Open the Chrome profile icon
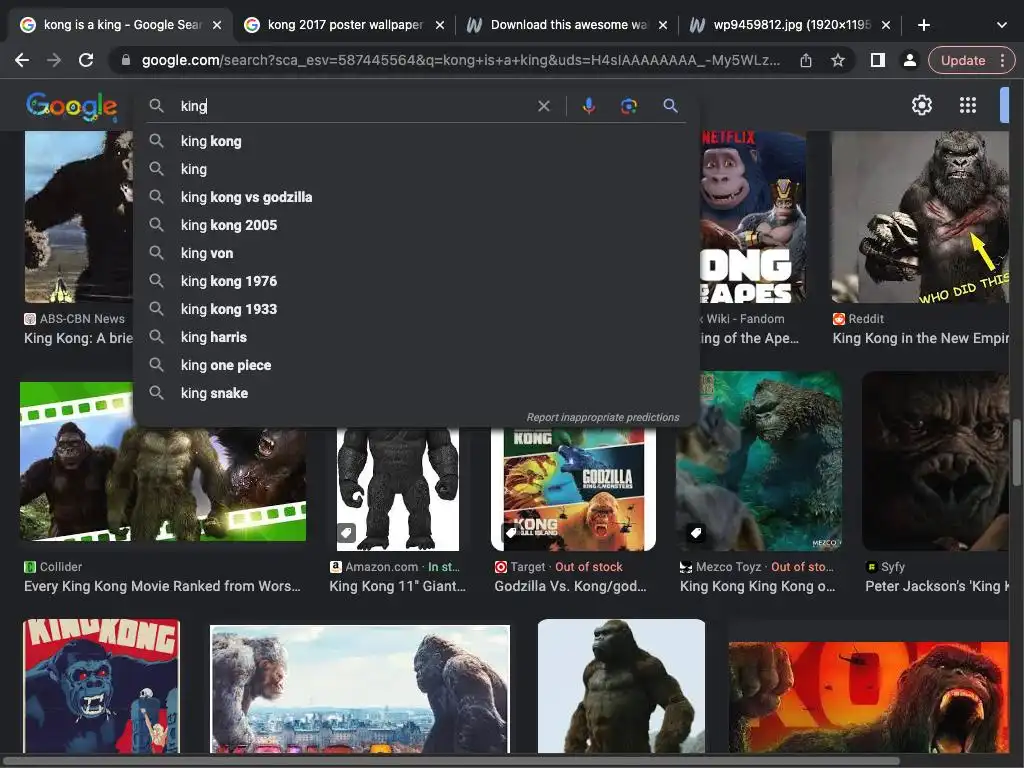The image size is (1024, 768). click(x=909, y=61)
